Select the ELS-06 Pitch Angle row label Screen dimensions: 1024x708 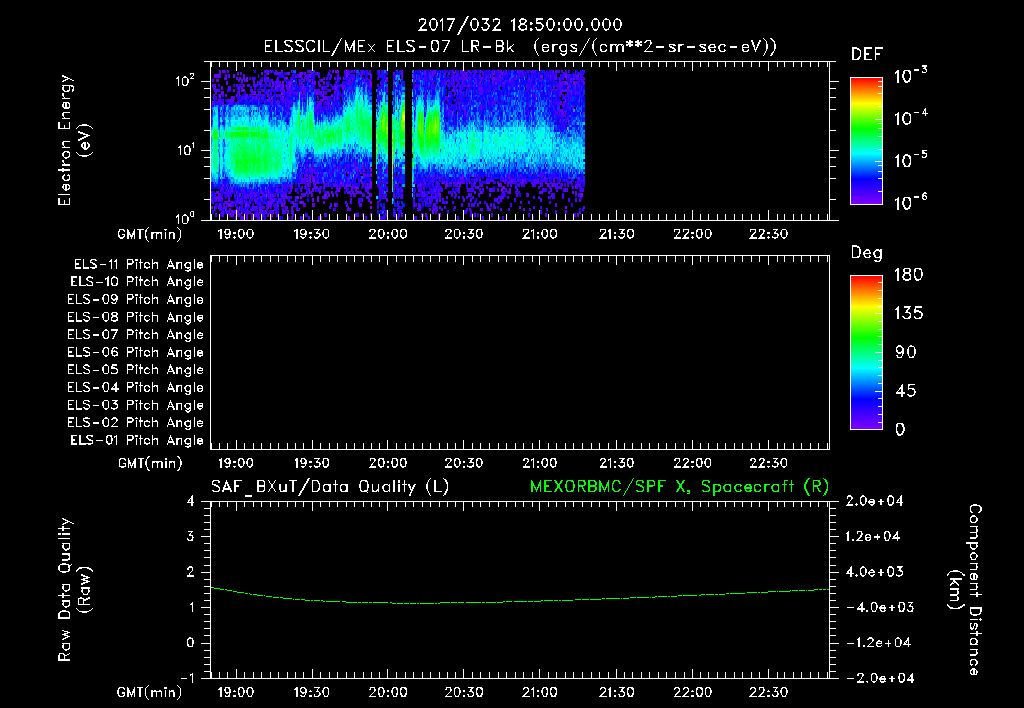click(135, 352)
